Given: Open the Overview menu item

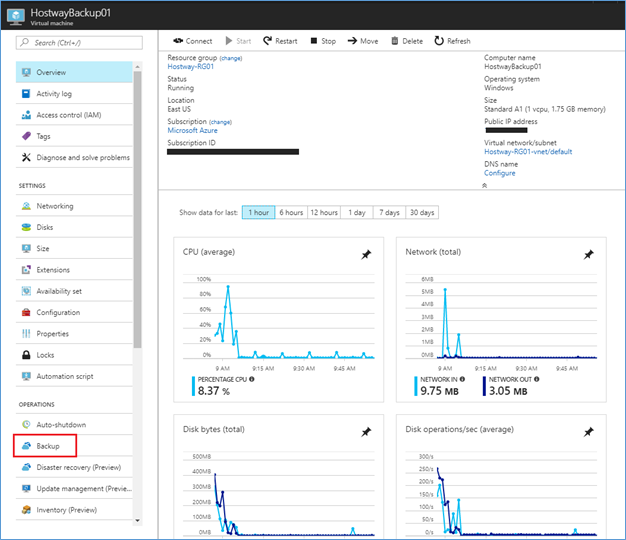Looking at the screenshot, I should pos(74,72).
